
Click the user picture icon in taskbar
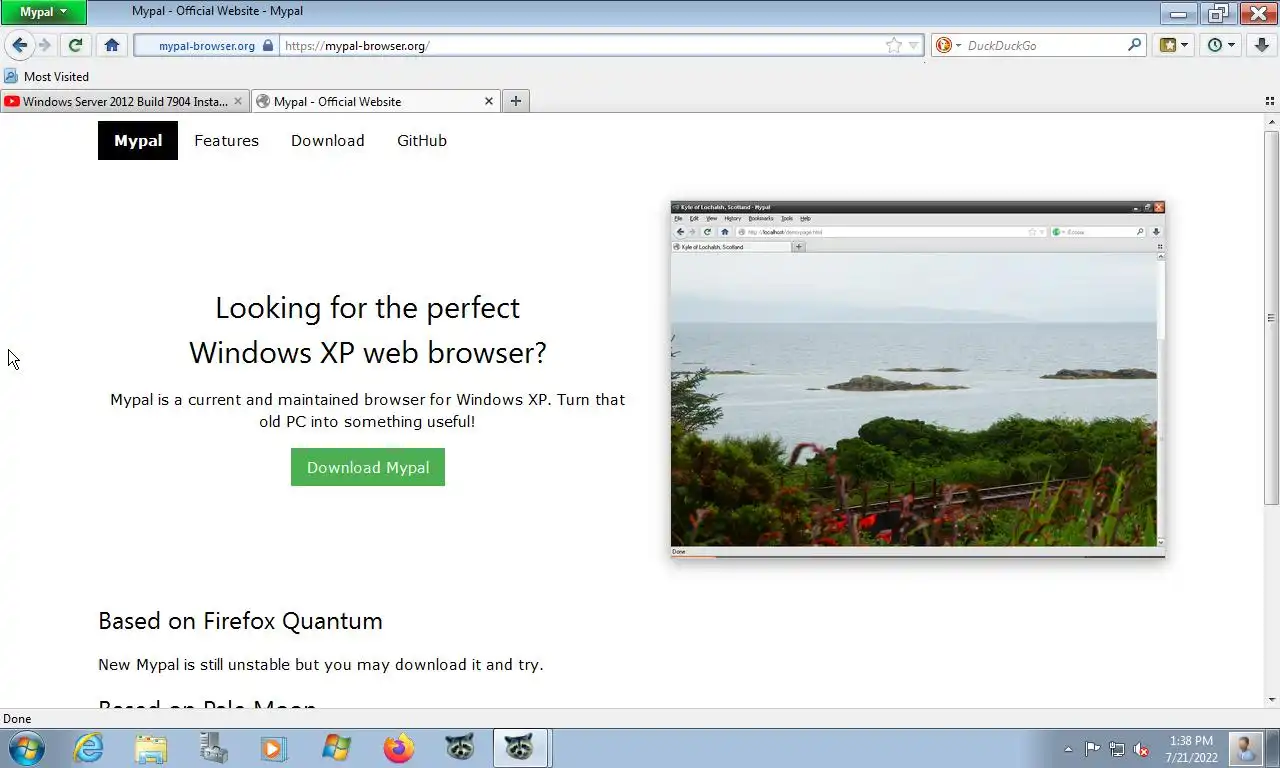click(x=1244, y=748)
